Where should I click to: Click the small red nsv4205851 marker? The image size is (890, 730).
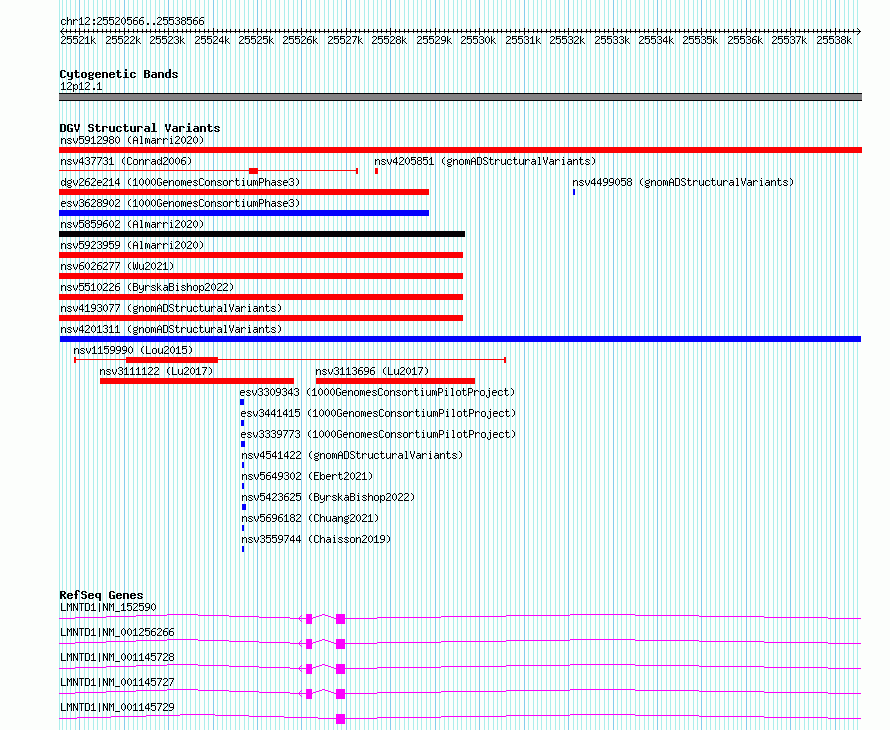click(x=376, y=171)
